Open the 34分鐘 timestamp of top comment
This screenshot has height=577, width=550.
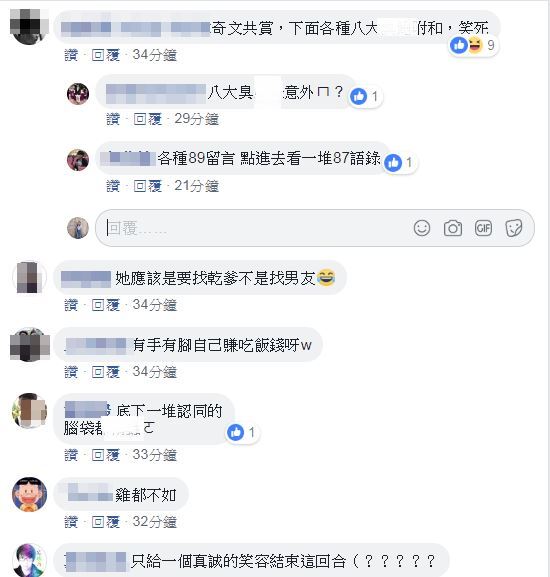click(x=155, y=55)
